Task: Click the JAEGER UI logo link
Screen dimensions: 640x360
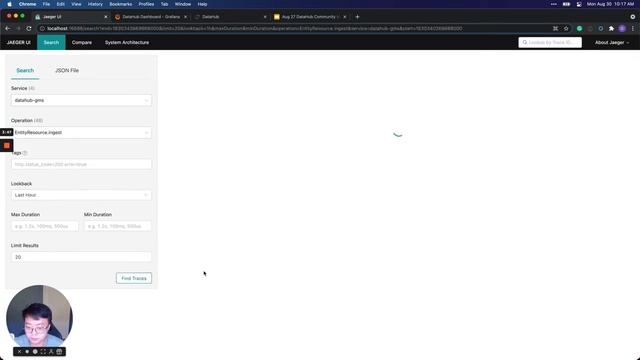Action: coord(18,42)
